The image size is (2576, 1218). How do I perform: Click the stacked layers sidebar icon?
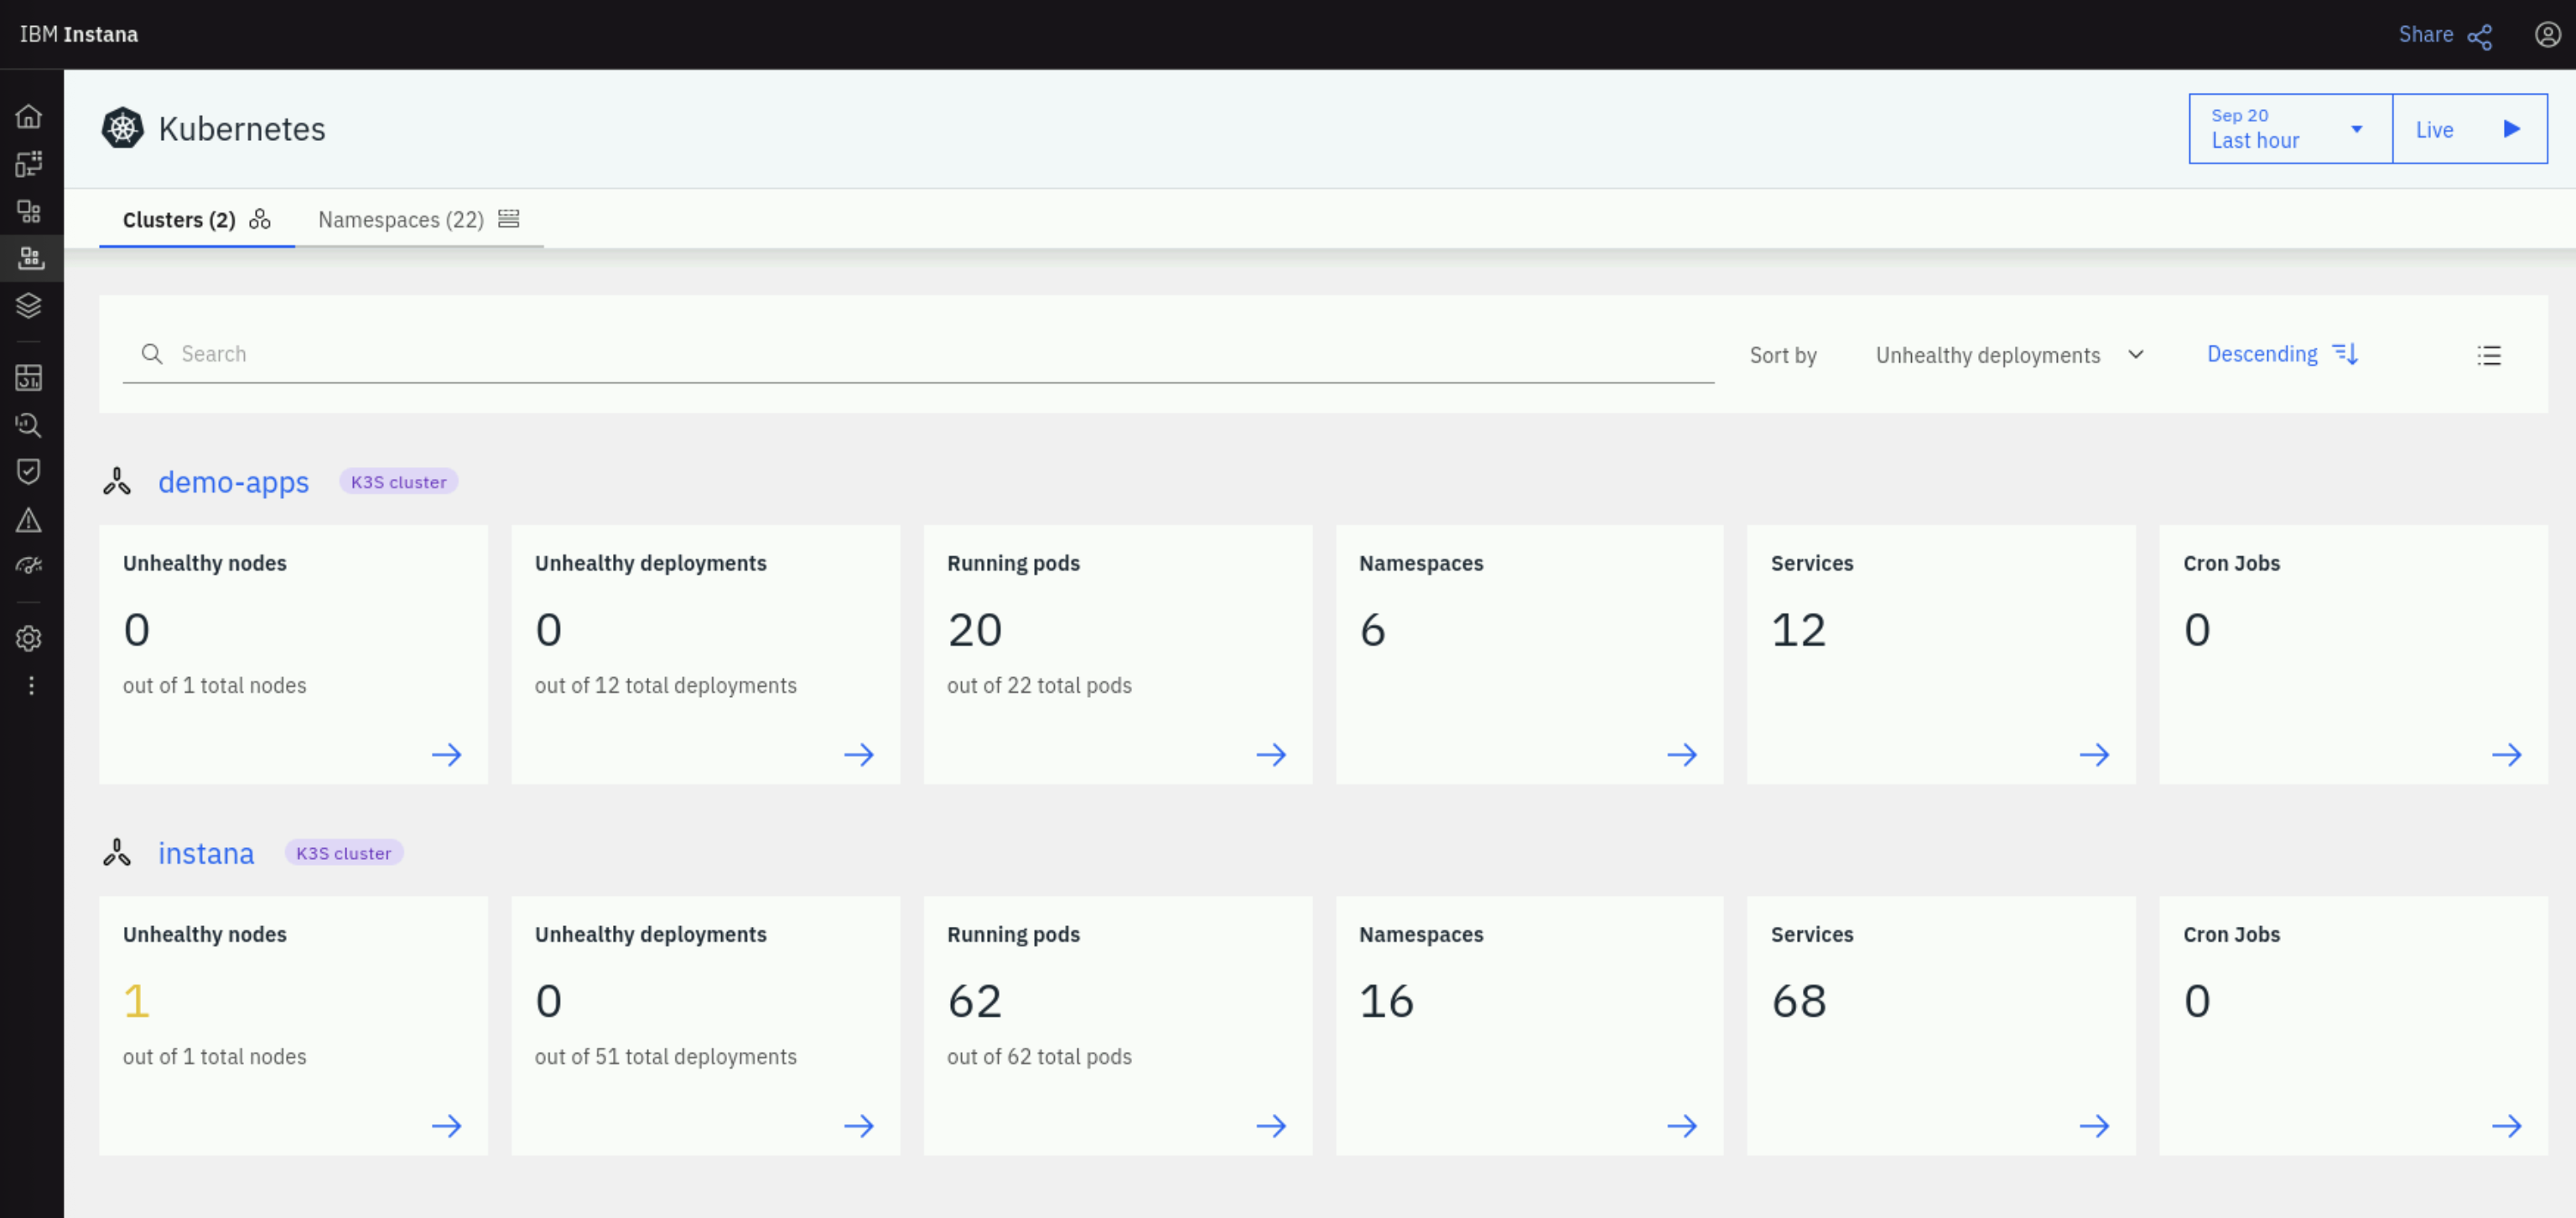[29, 305]
